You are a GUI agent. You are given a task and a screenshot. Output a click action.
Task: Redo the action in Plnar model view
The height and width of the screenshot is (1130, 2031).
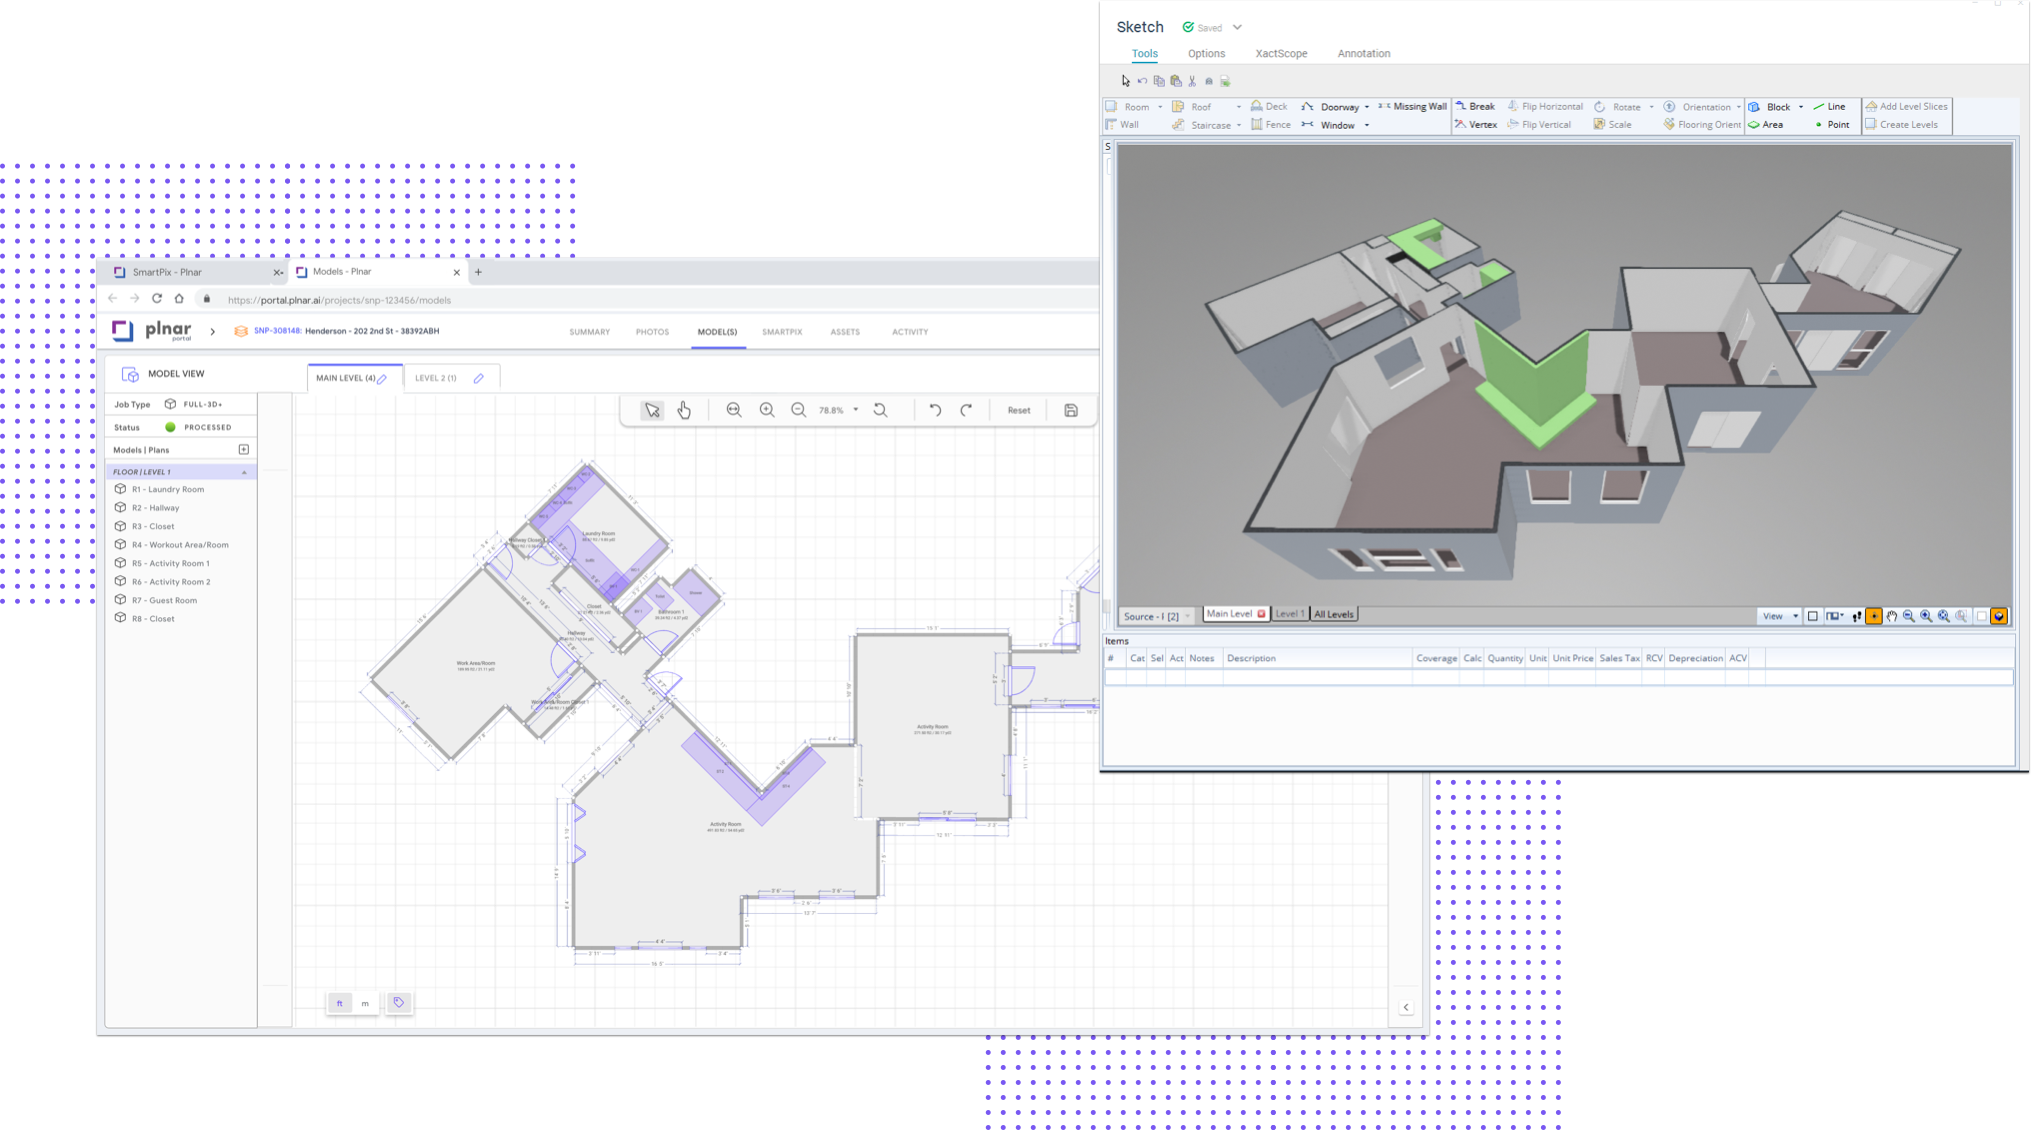point(966,410)
